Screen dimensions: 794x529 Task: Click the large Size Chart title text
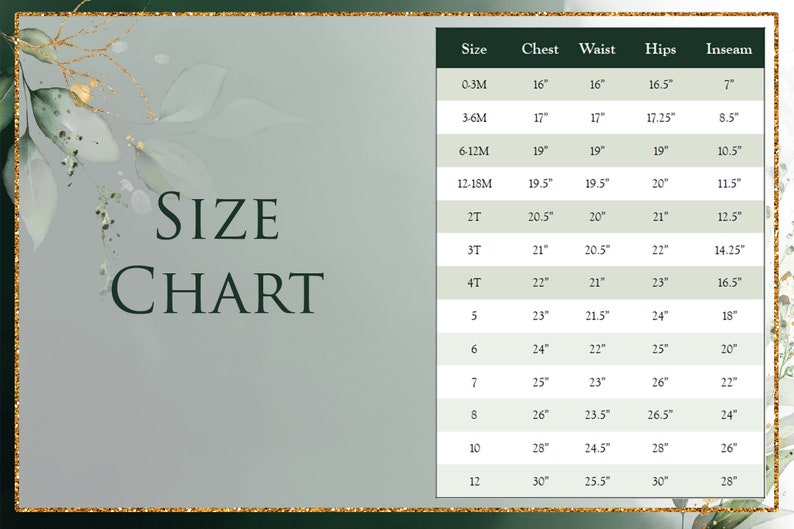217,253
